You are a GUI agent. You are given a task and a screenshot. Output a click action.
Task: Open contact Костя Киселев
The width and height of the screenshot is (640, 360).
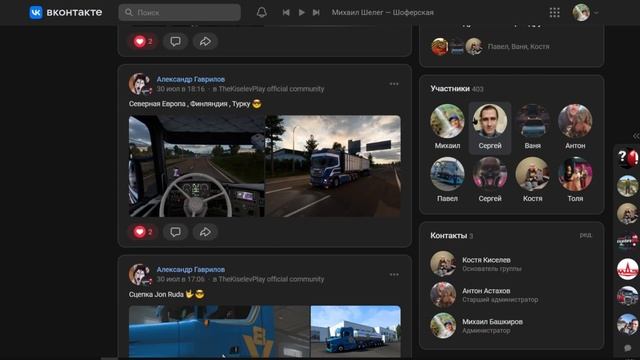point(486,260)
